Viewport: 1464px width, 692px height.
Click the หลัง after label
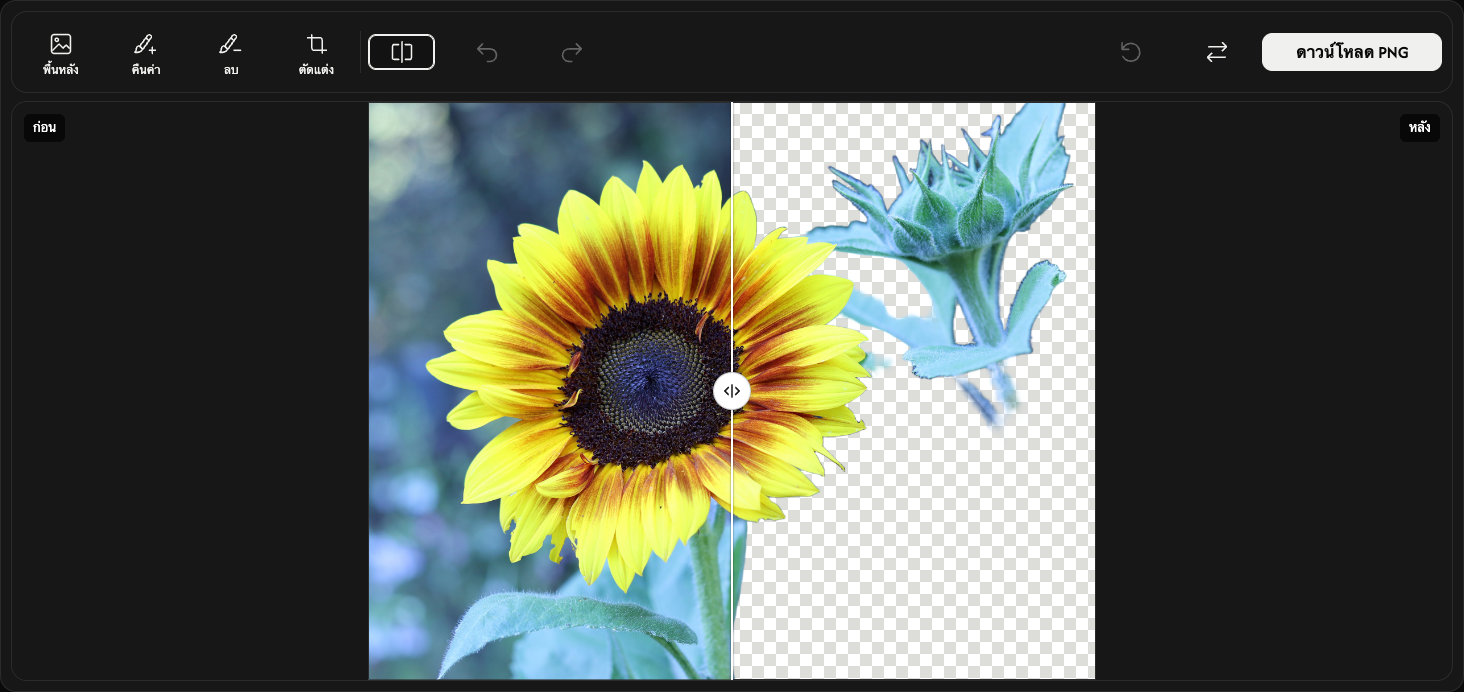[1419, 127]
